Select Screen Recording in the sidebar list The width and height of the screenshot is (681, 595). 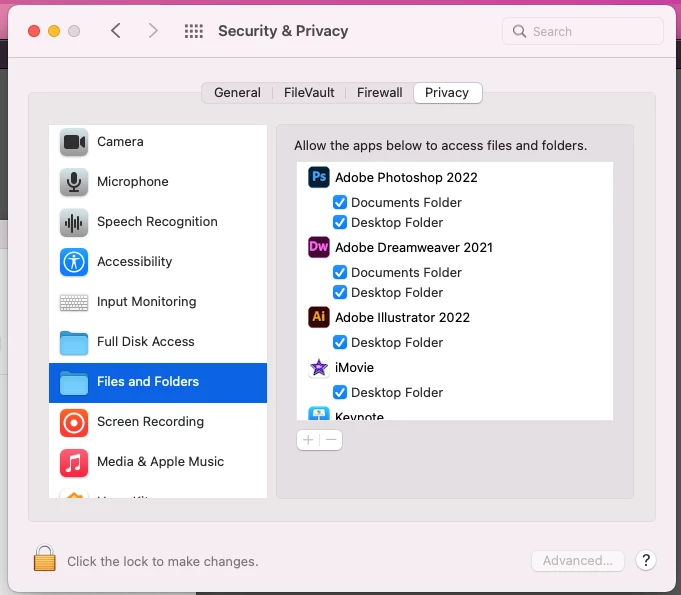point(158,422)
